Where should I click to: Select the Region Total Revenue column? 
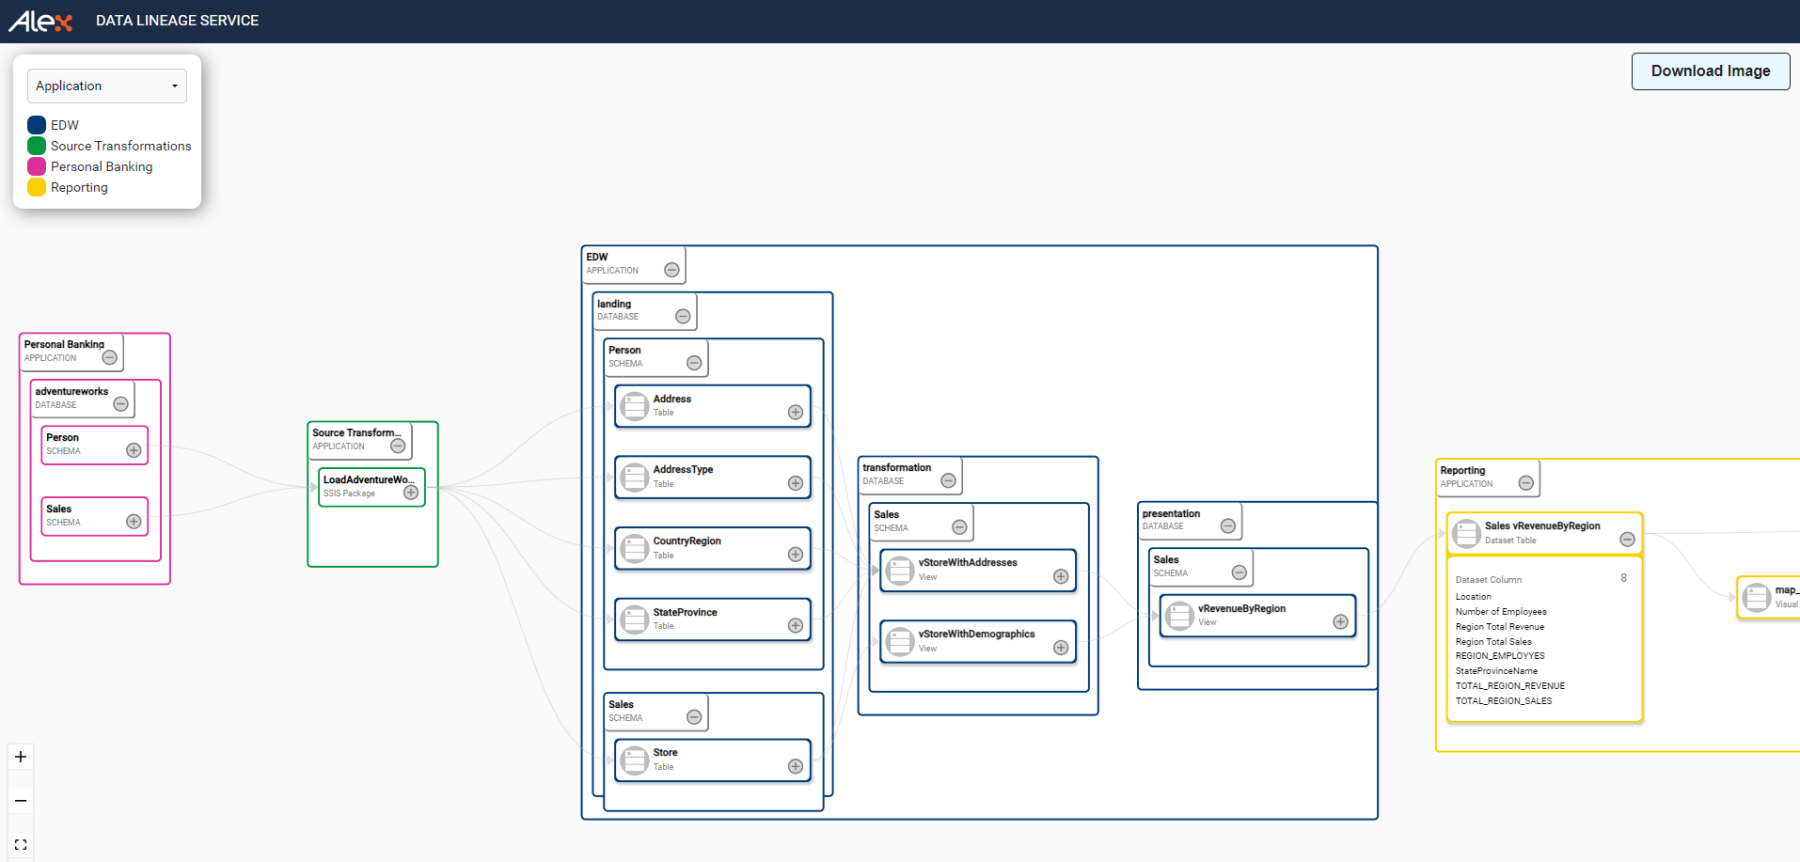pyautogui.click(x=1500, y=627)
